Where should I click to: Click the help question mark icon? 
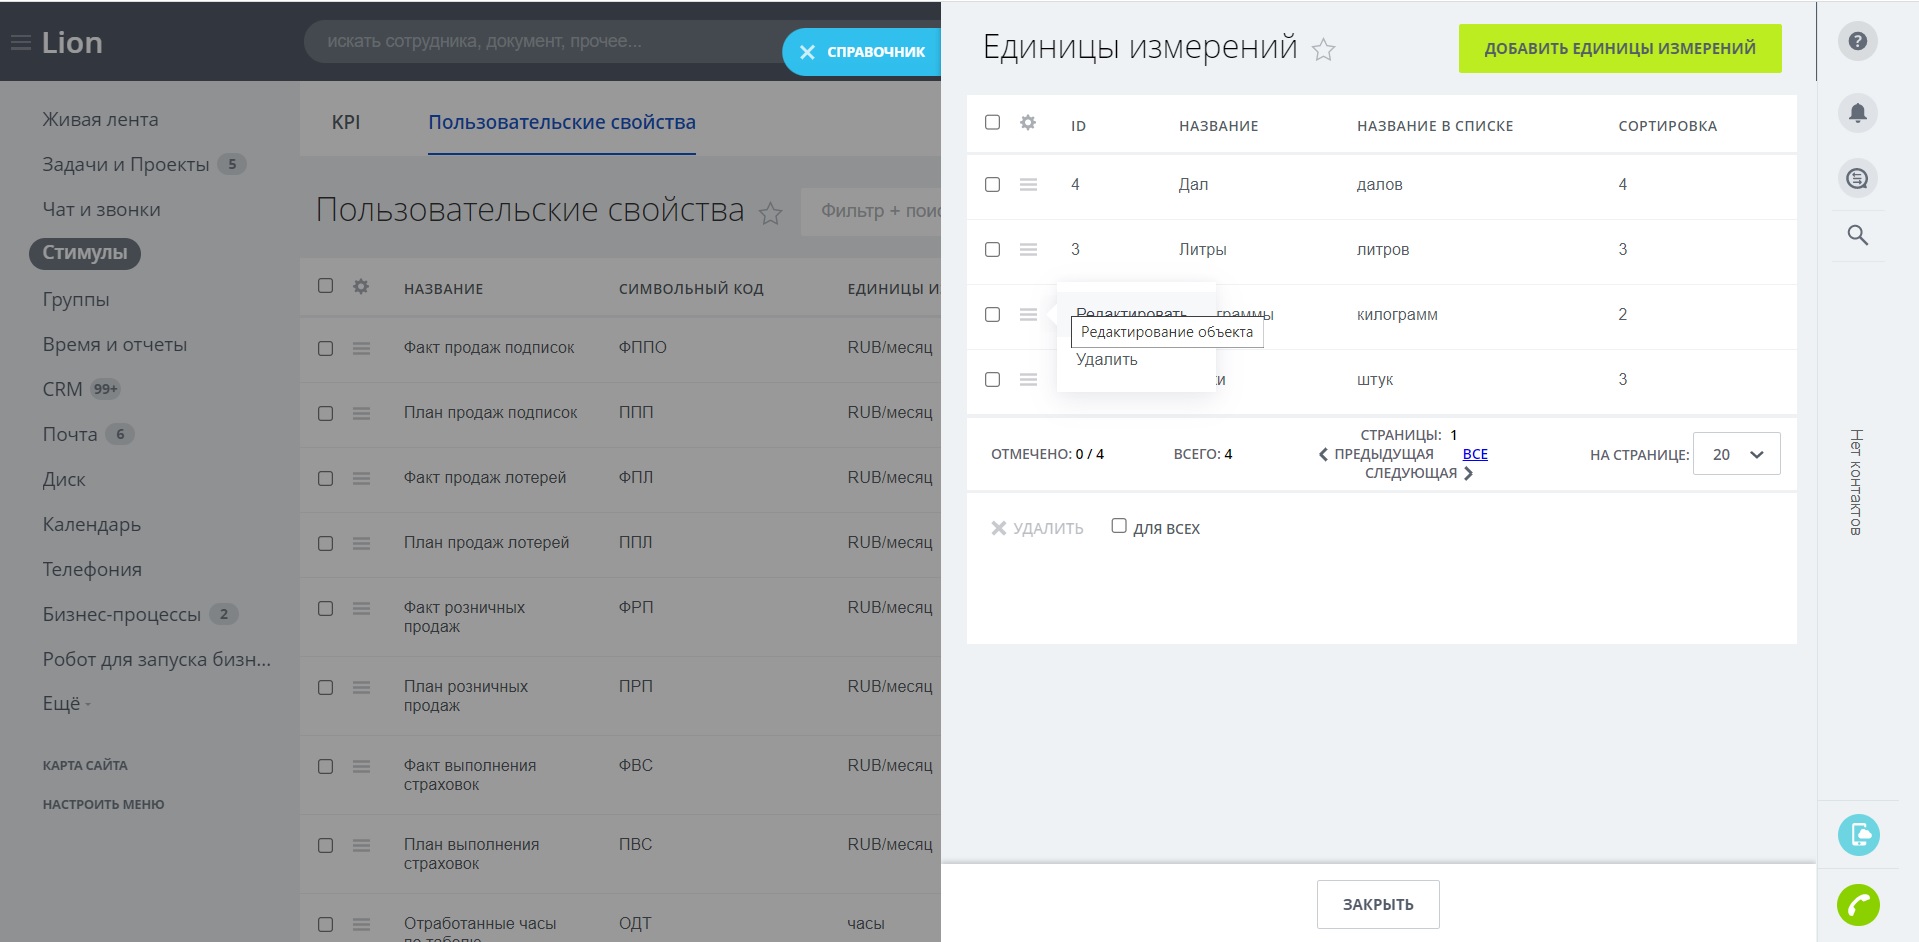pyautogui.click(x=1857, y=42)
